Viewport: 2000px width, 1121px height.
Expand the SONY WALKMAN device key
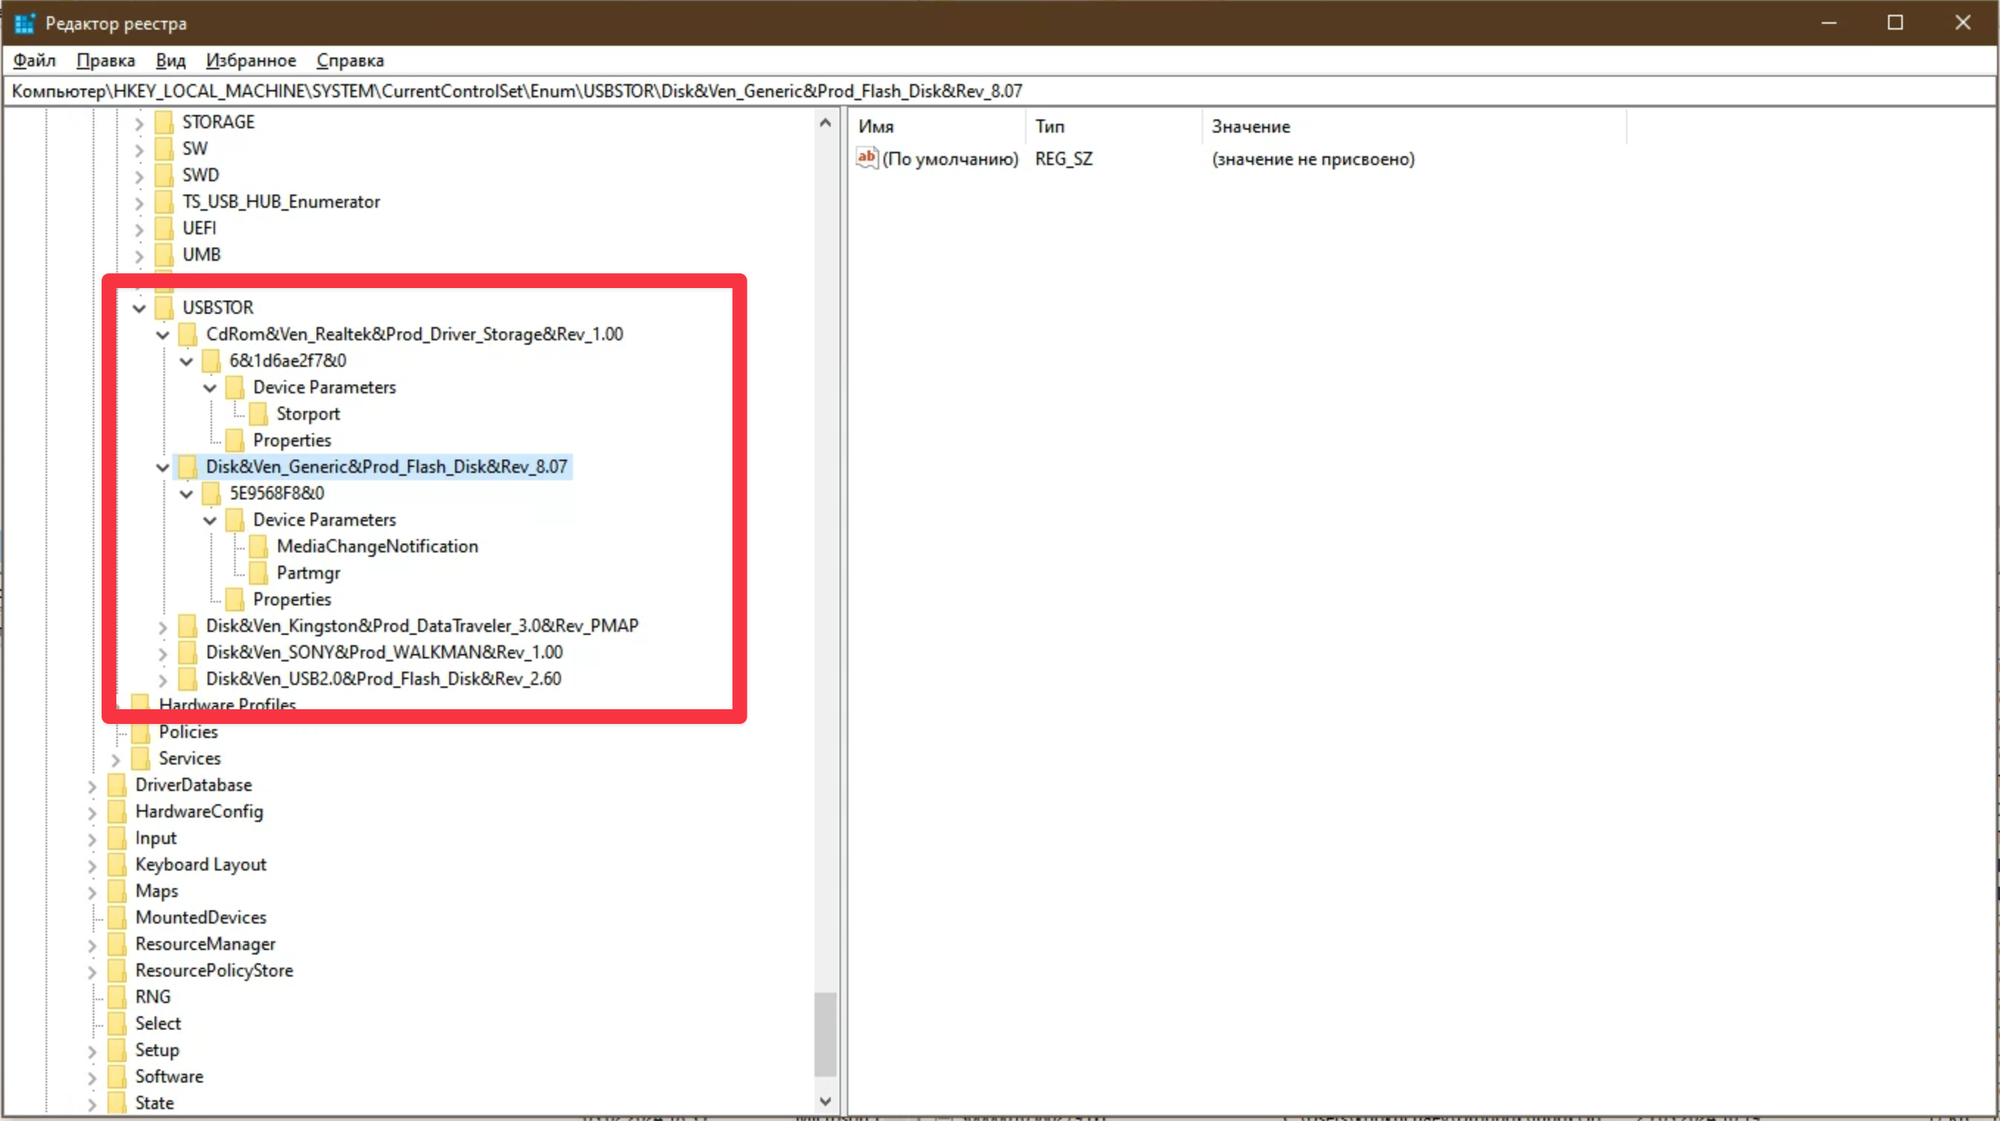[163, 653]
